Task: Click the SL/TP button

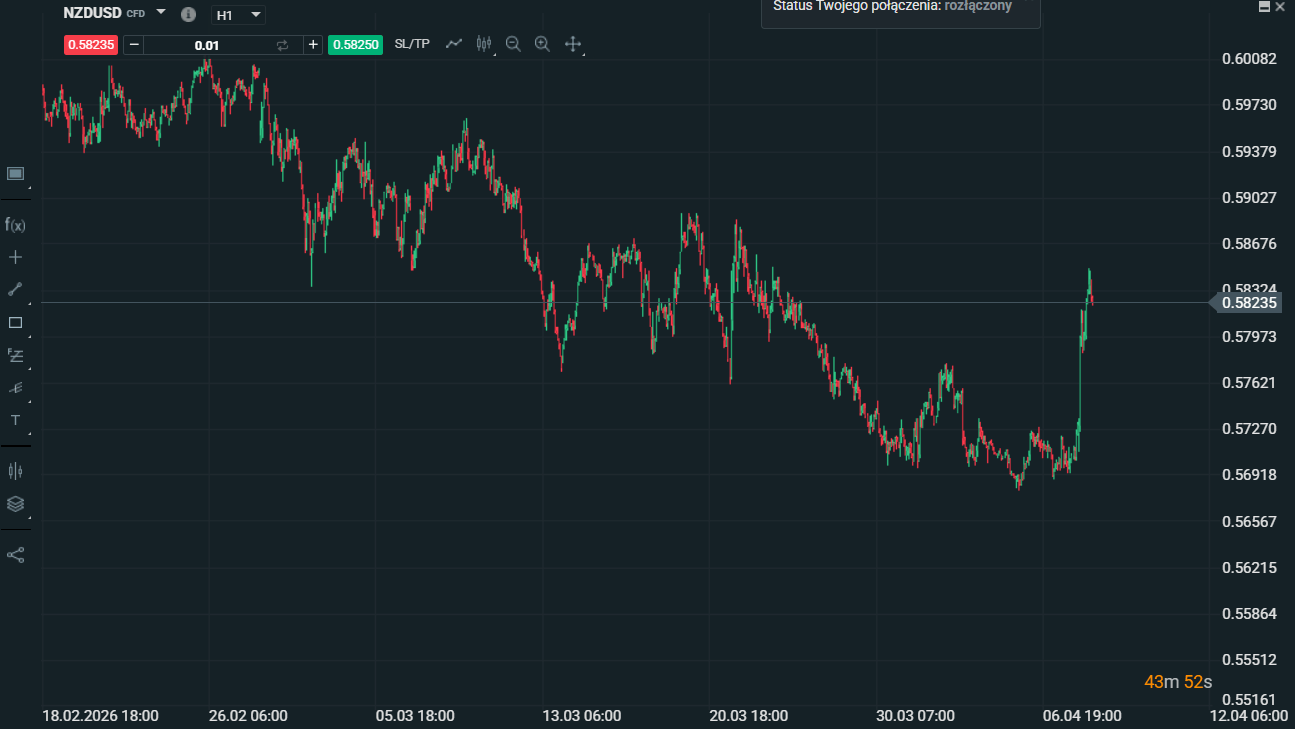Action: coord(412,44)
